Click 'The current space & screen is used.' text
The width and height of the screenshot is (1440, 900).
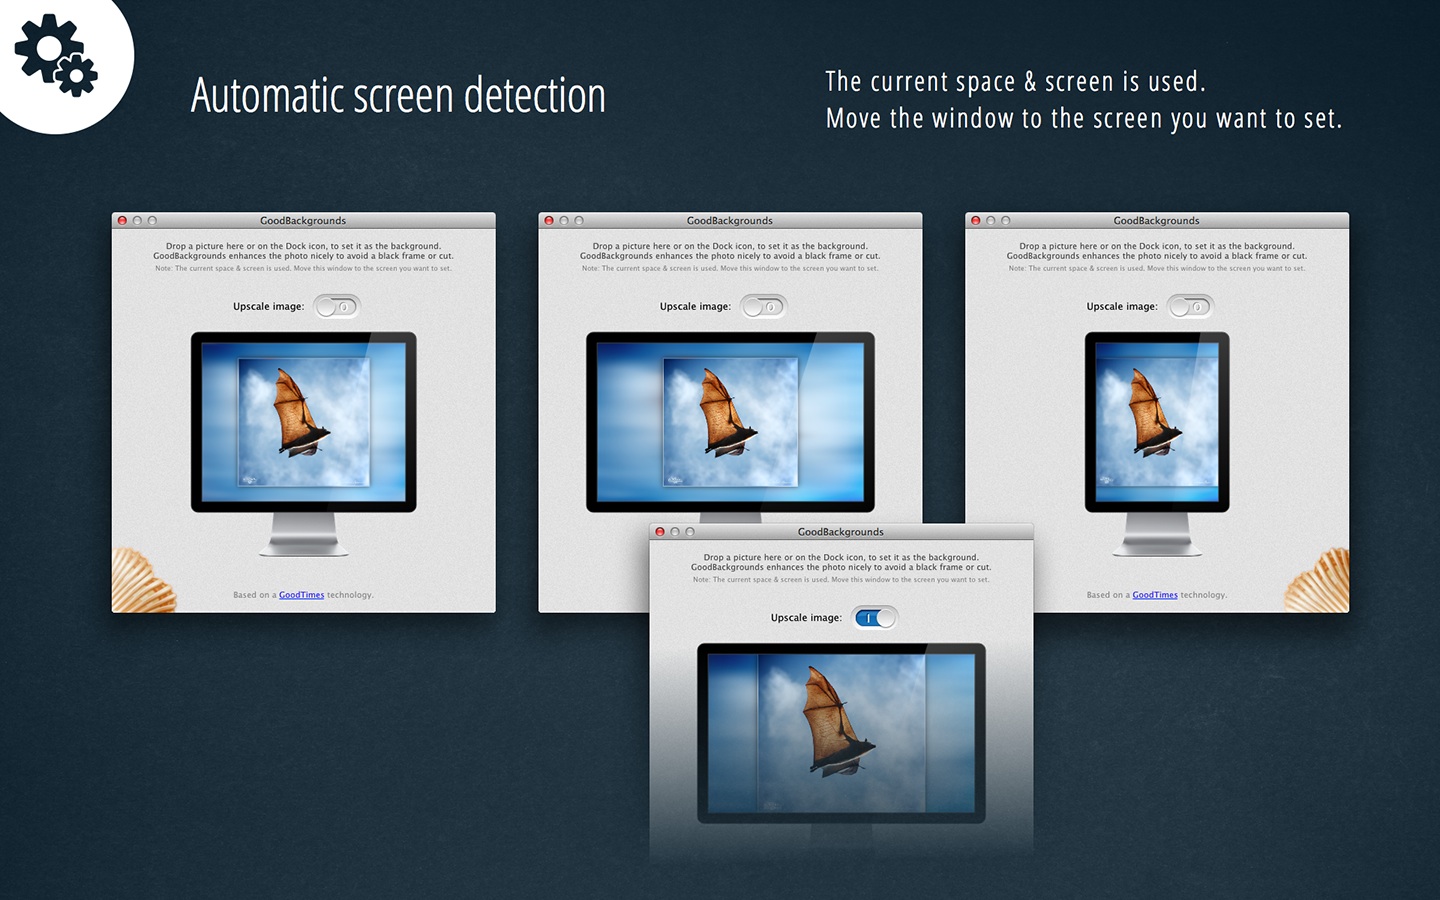click(x=1015, y=82)
